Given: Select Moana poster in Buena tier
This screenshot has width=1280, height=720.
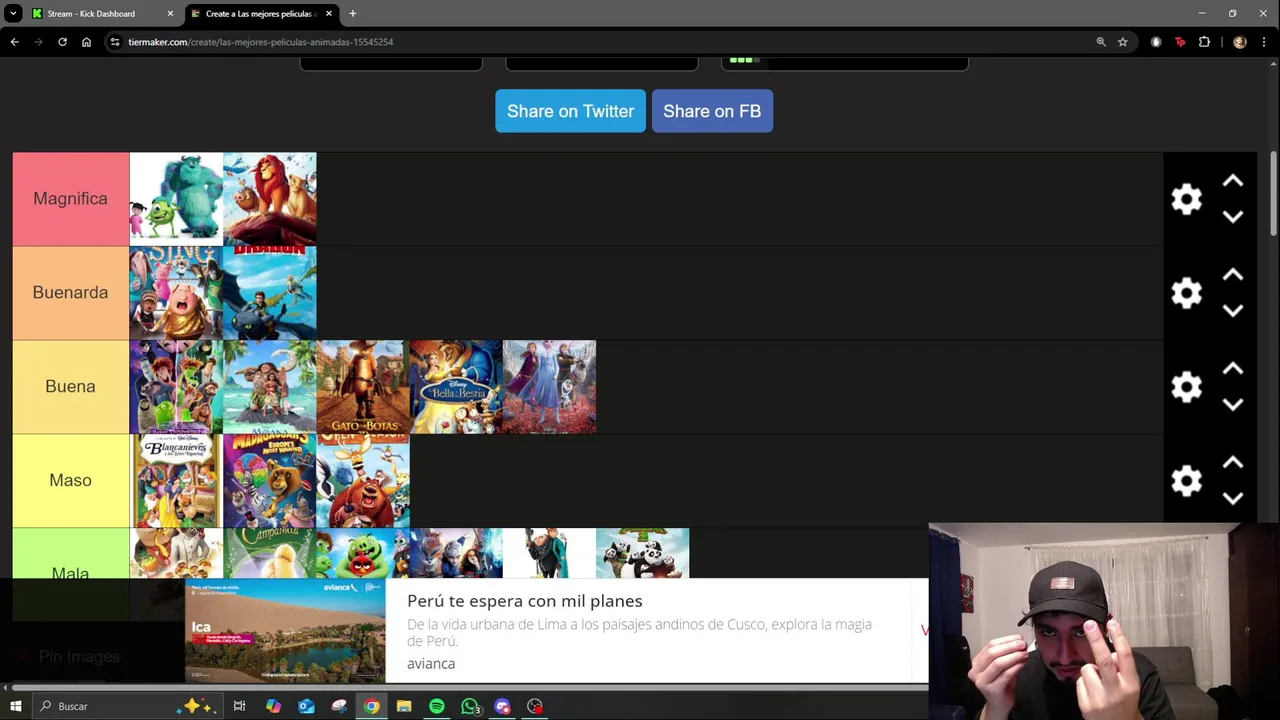Looking at the screenshot, I should [x=269, y=387].
